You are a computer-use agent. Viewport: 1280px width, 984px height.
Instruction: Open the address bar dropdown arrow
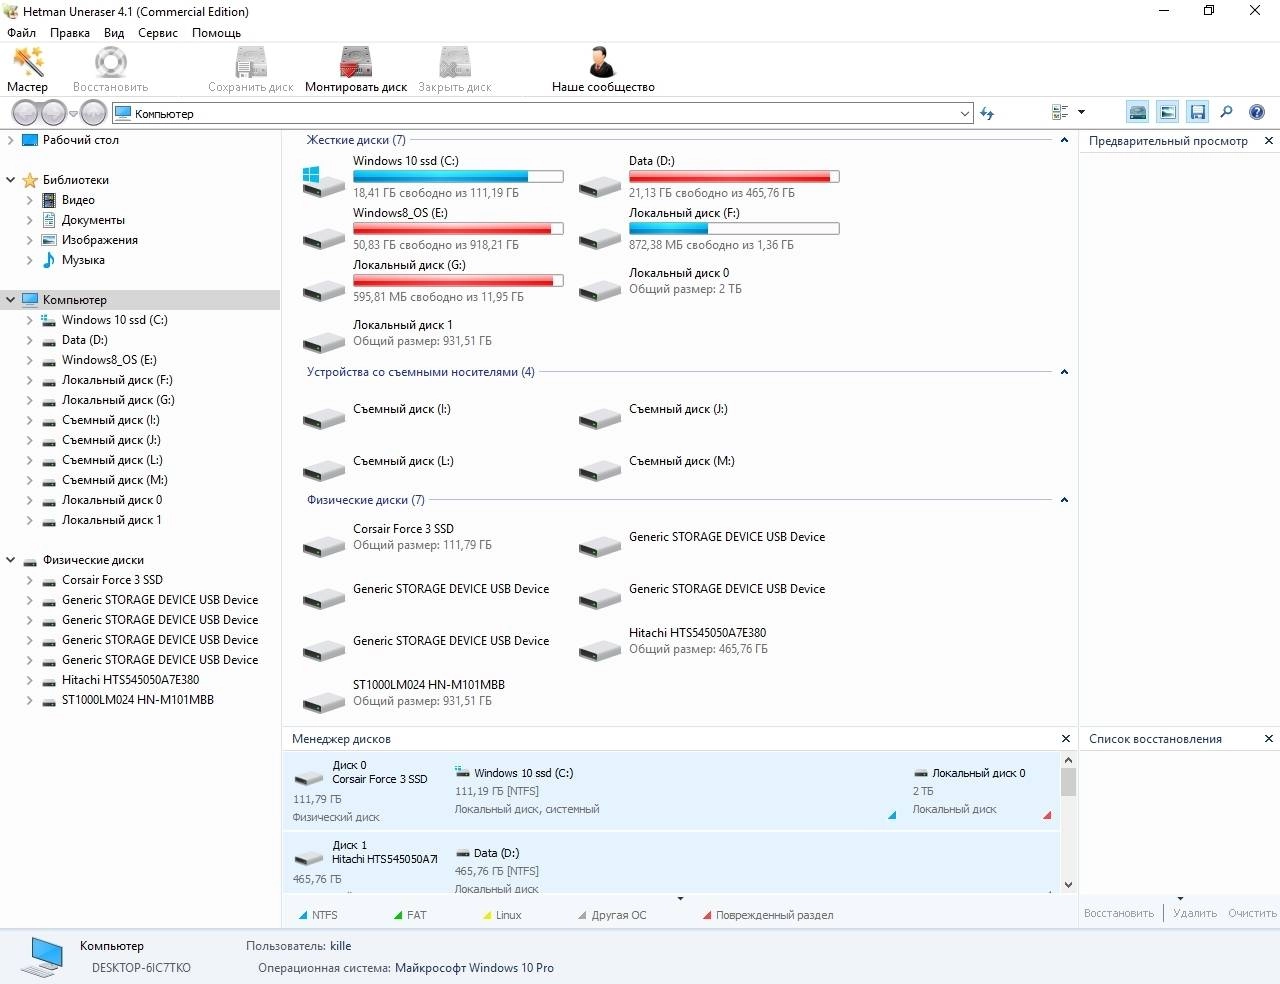965,113
